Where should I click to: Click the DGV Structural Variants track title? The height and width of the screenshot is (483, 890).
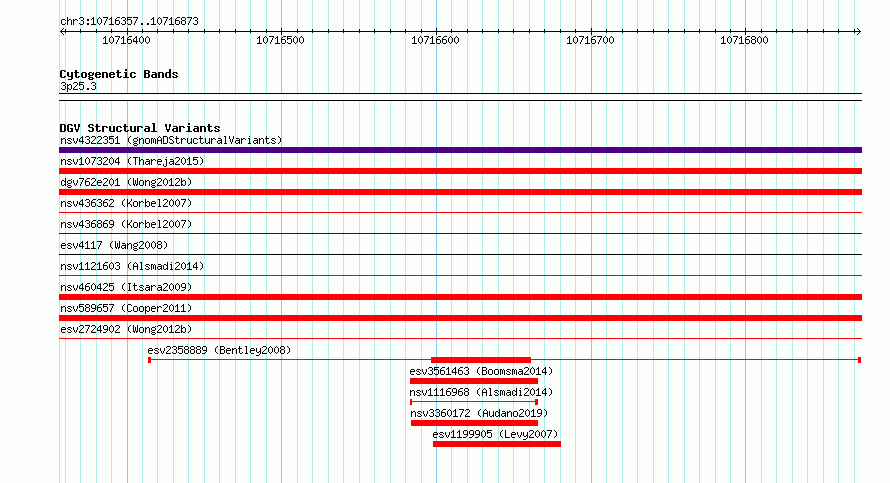(140, 128)
